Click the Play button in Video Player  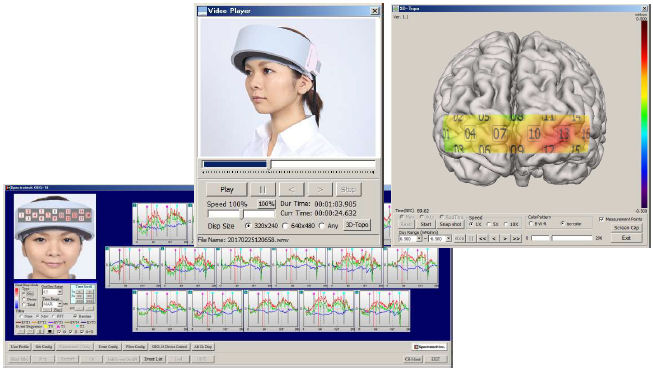[x=227, y=189]
